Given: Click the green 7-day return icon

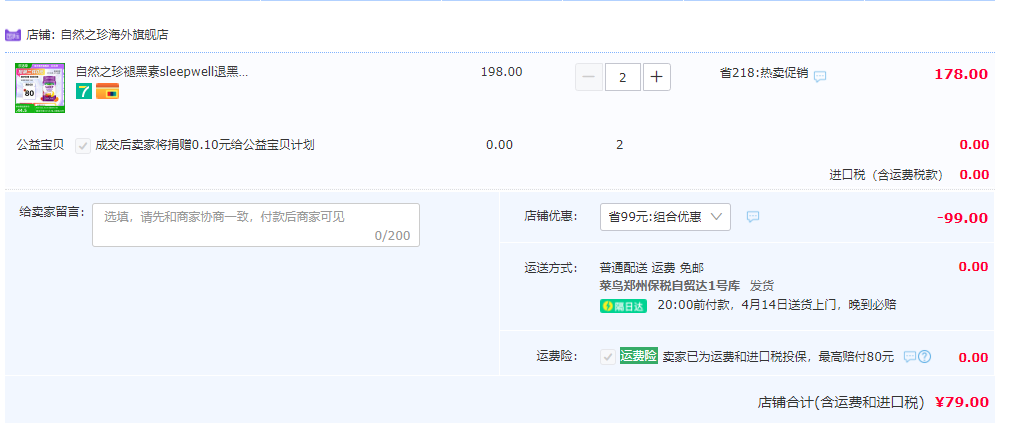Looking at the screenshot, I should tap(84, 91).
